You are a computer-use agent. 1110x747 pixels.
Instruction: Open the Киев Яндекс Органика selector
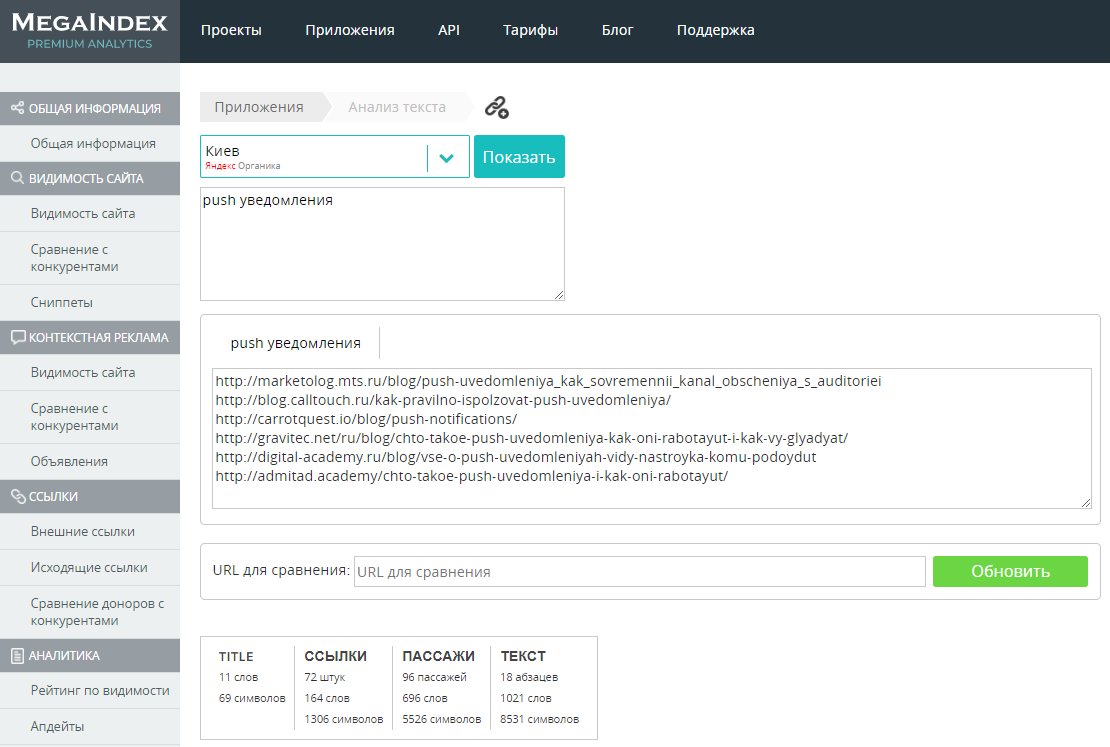[x=314, y=157]
